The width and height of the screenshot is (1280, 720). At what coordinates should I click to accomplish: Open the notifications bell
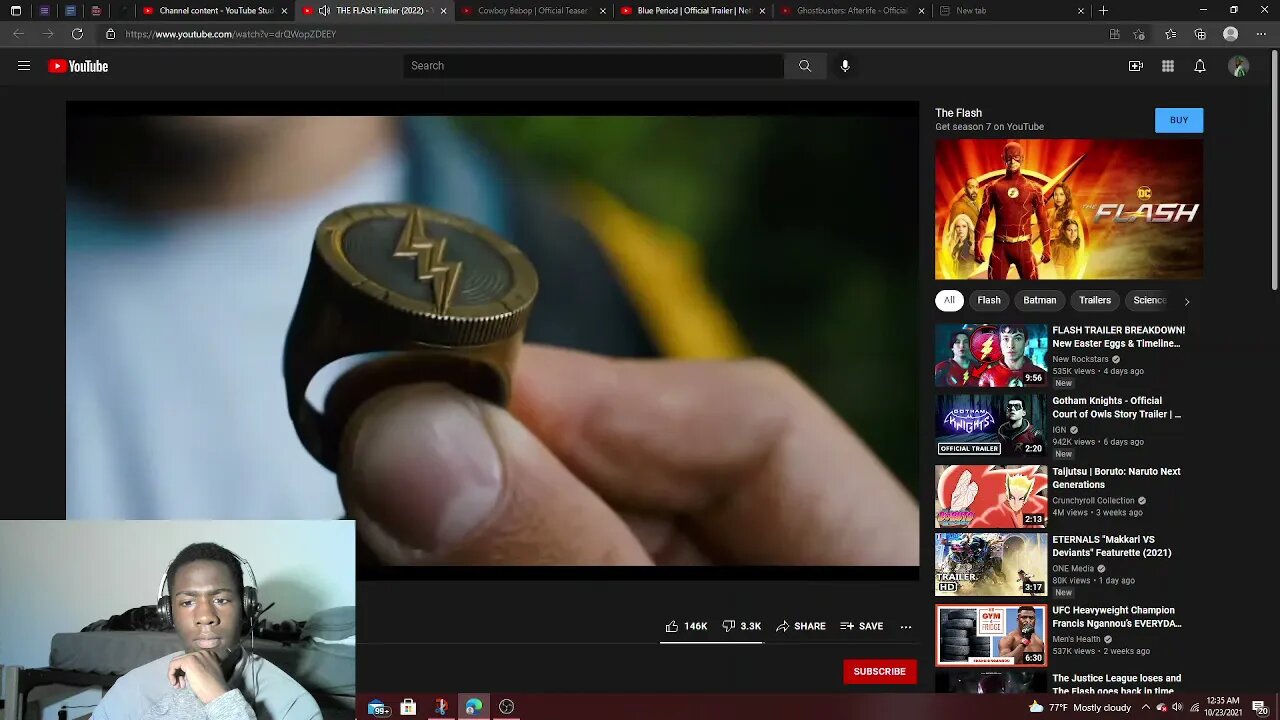[1200, 66]
